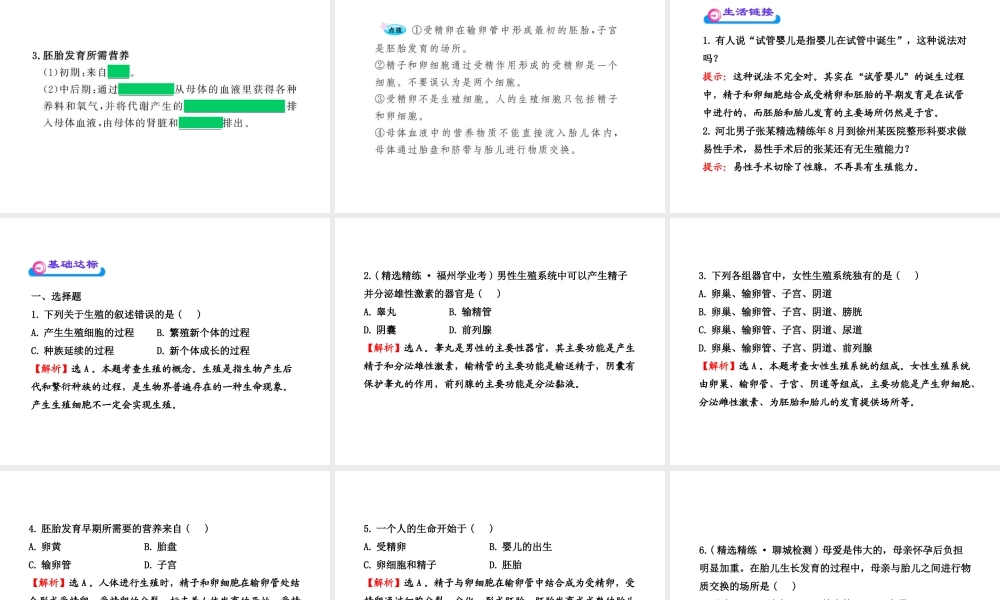Click green blank after 并将代谢产生的
Viewport: 1000px width, 600px height.
click(234, 106)
